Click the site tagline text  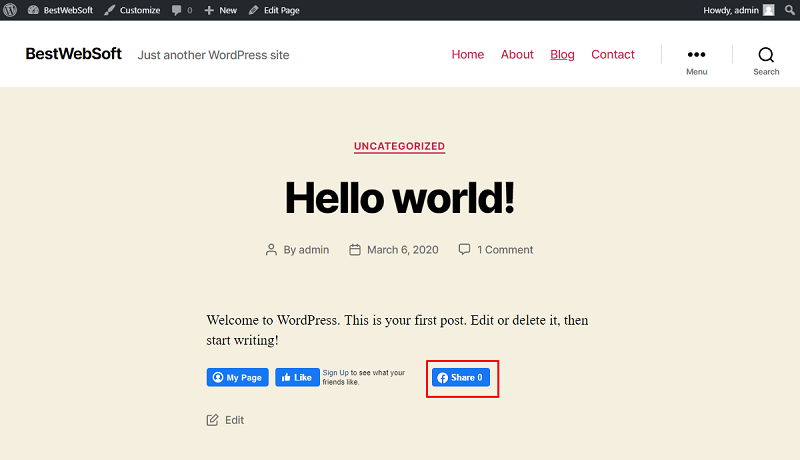[x=213, y=55]
